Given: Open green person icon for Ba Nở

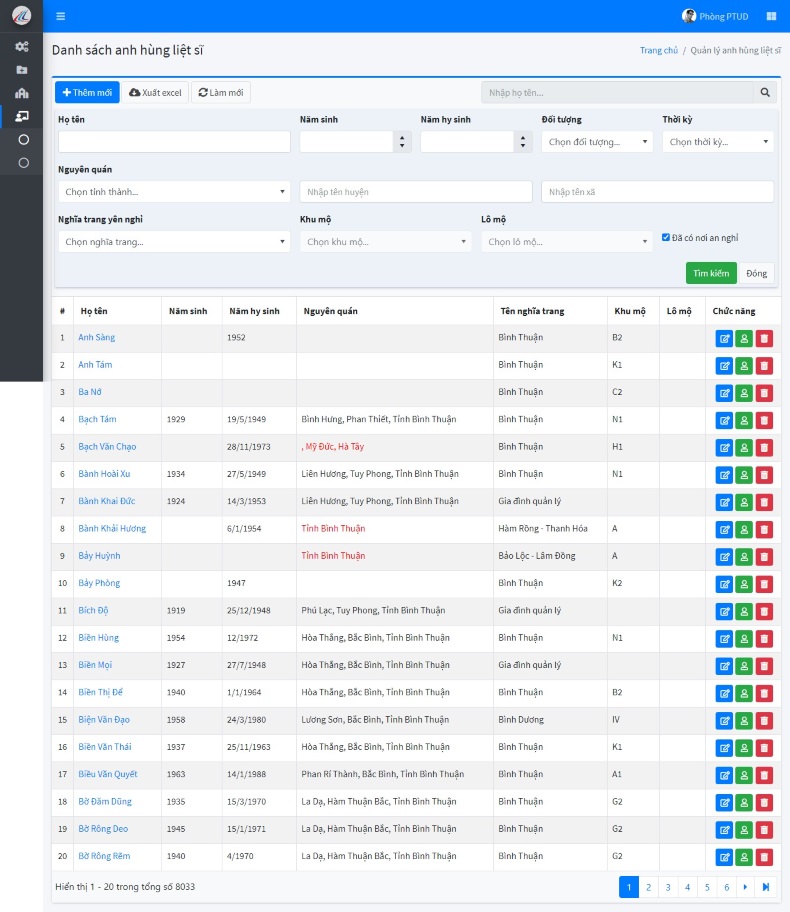Looking at the screenshot, I should (x=744, y=393).
